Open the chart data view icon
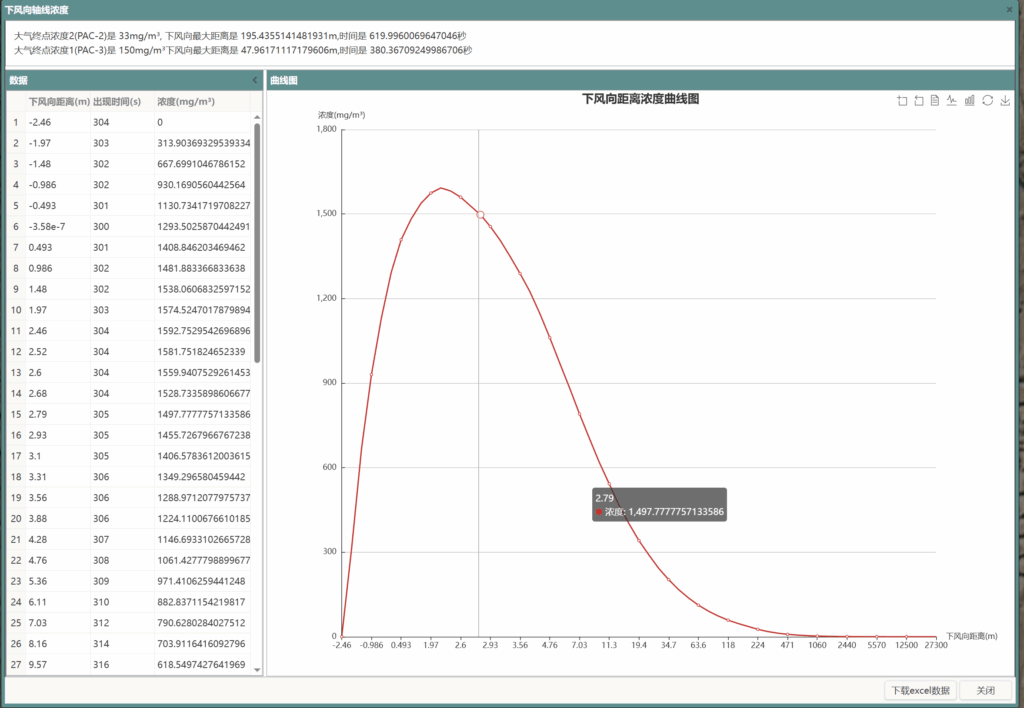This screenshot has height=708, width=1024. click(935, 100)
